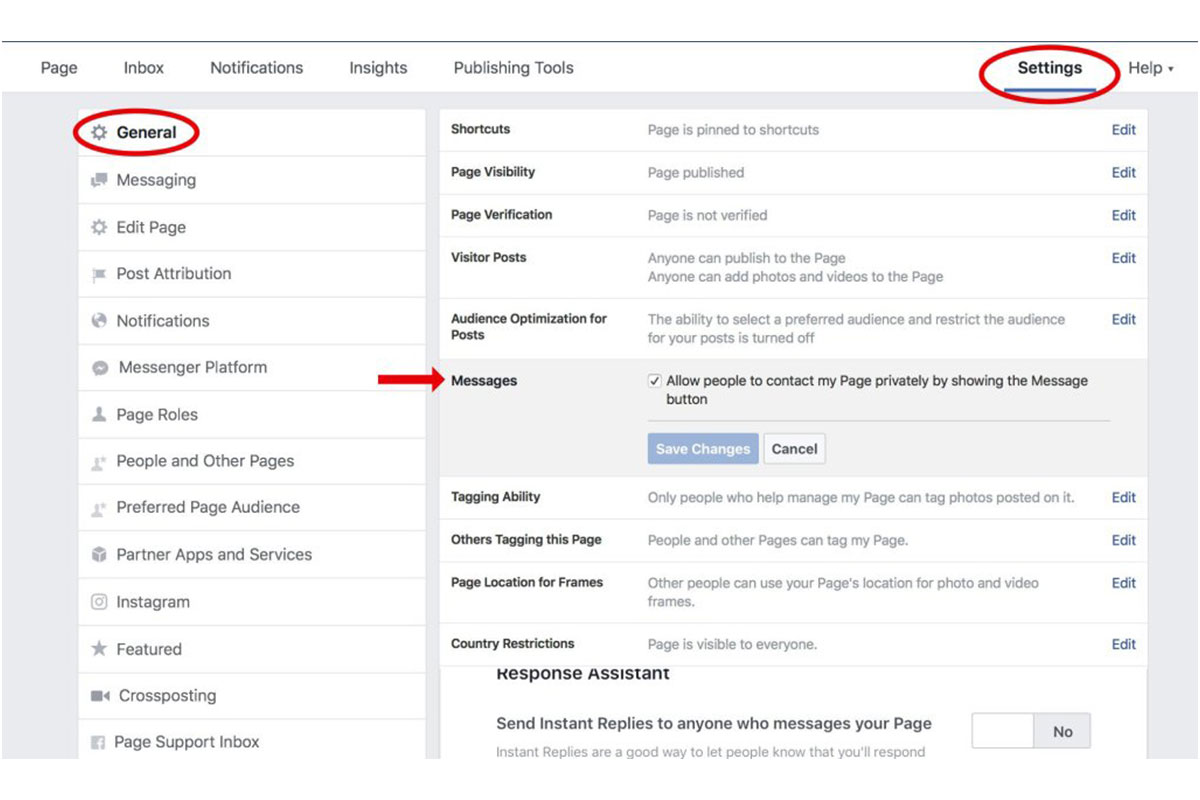This screenshot has height=800, width=1200.
Task: Click the Post Attribution flag icon
Action: (99, 274)
